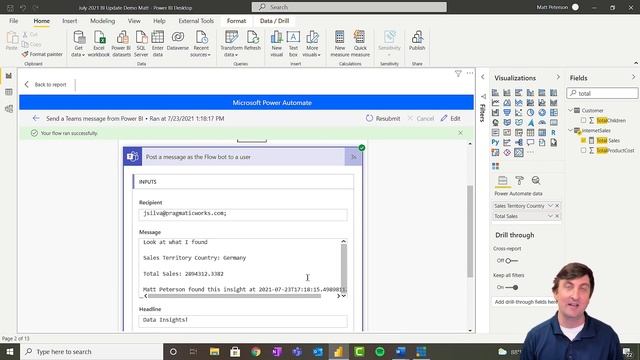Screen dimensions: 640x360
Task: Resubmit the flow run
Action: pos(383,118)
